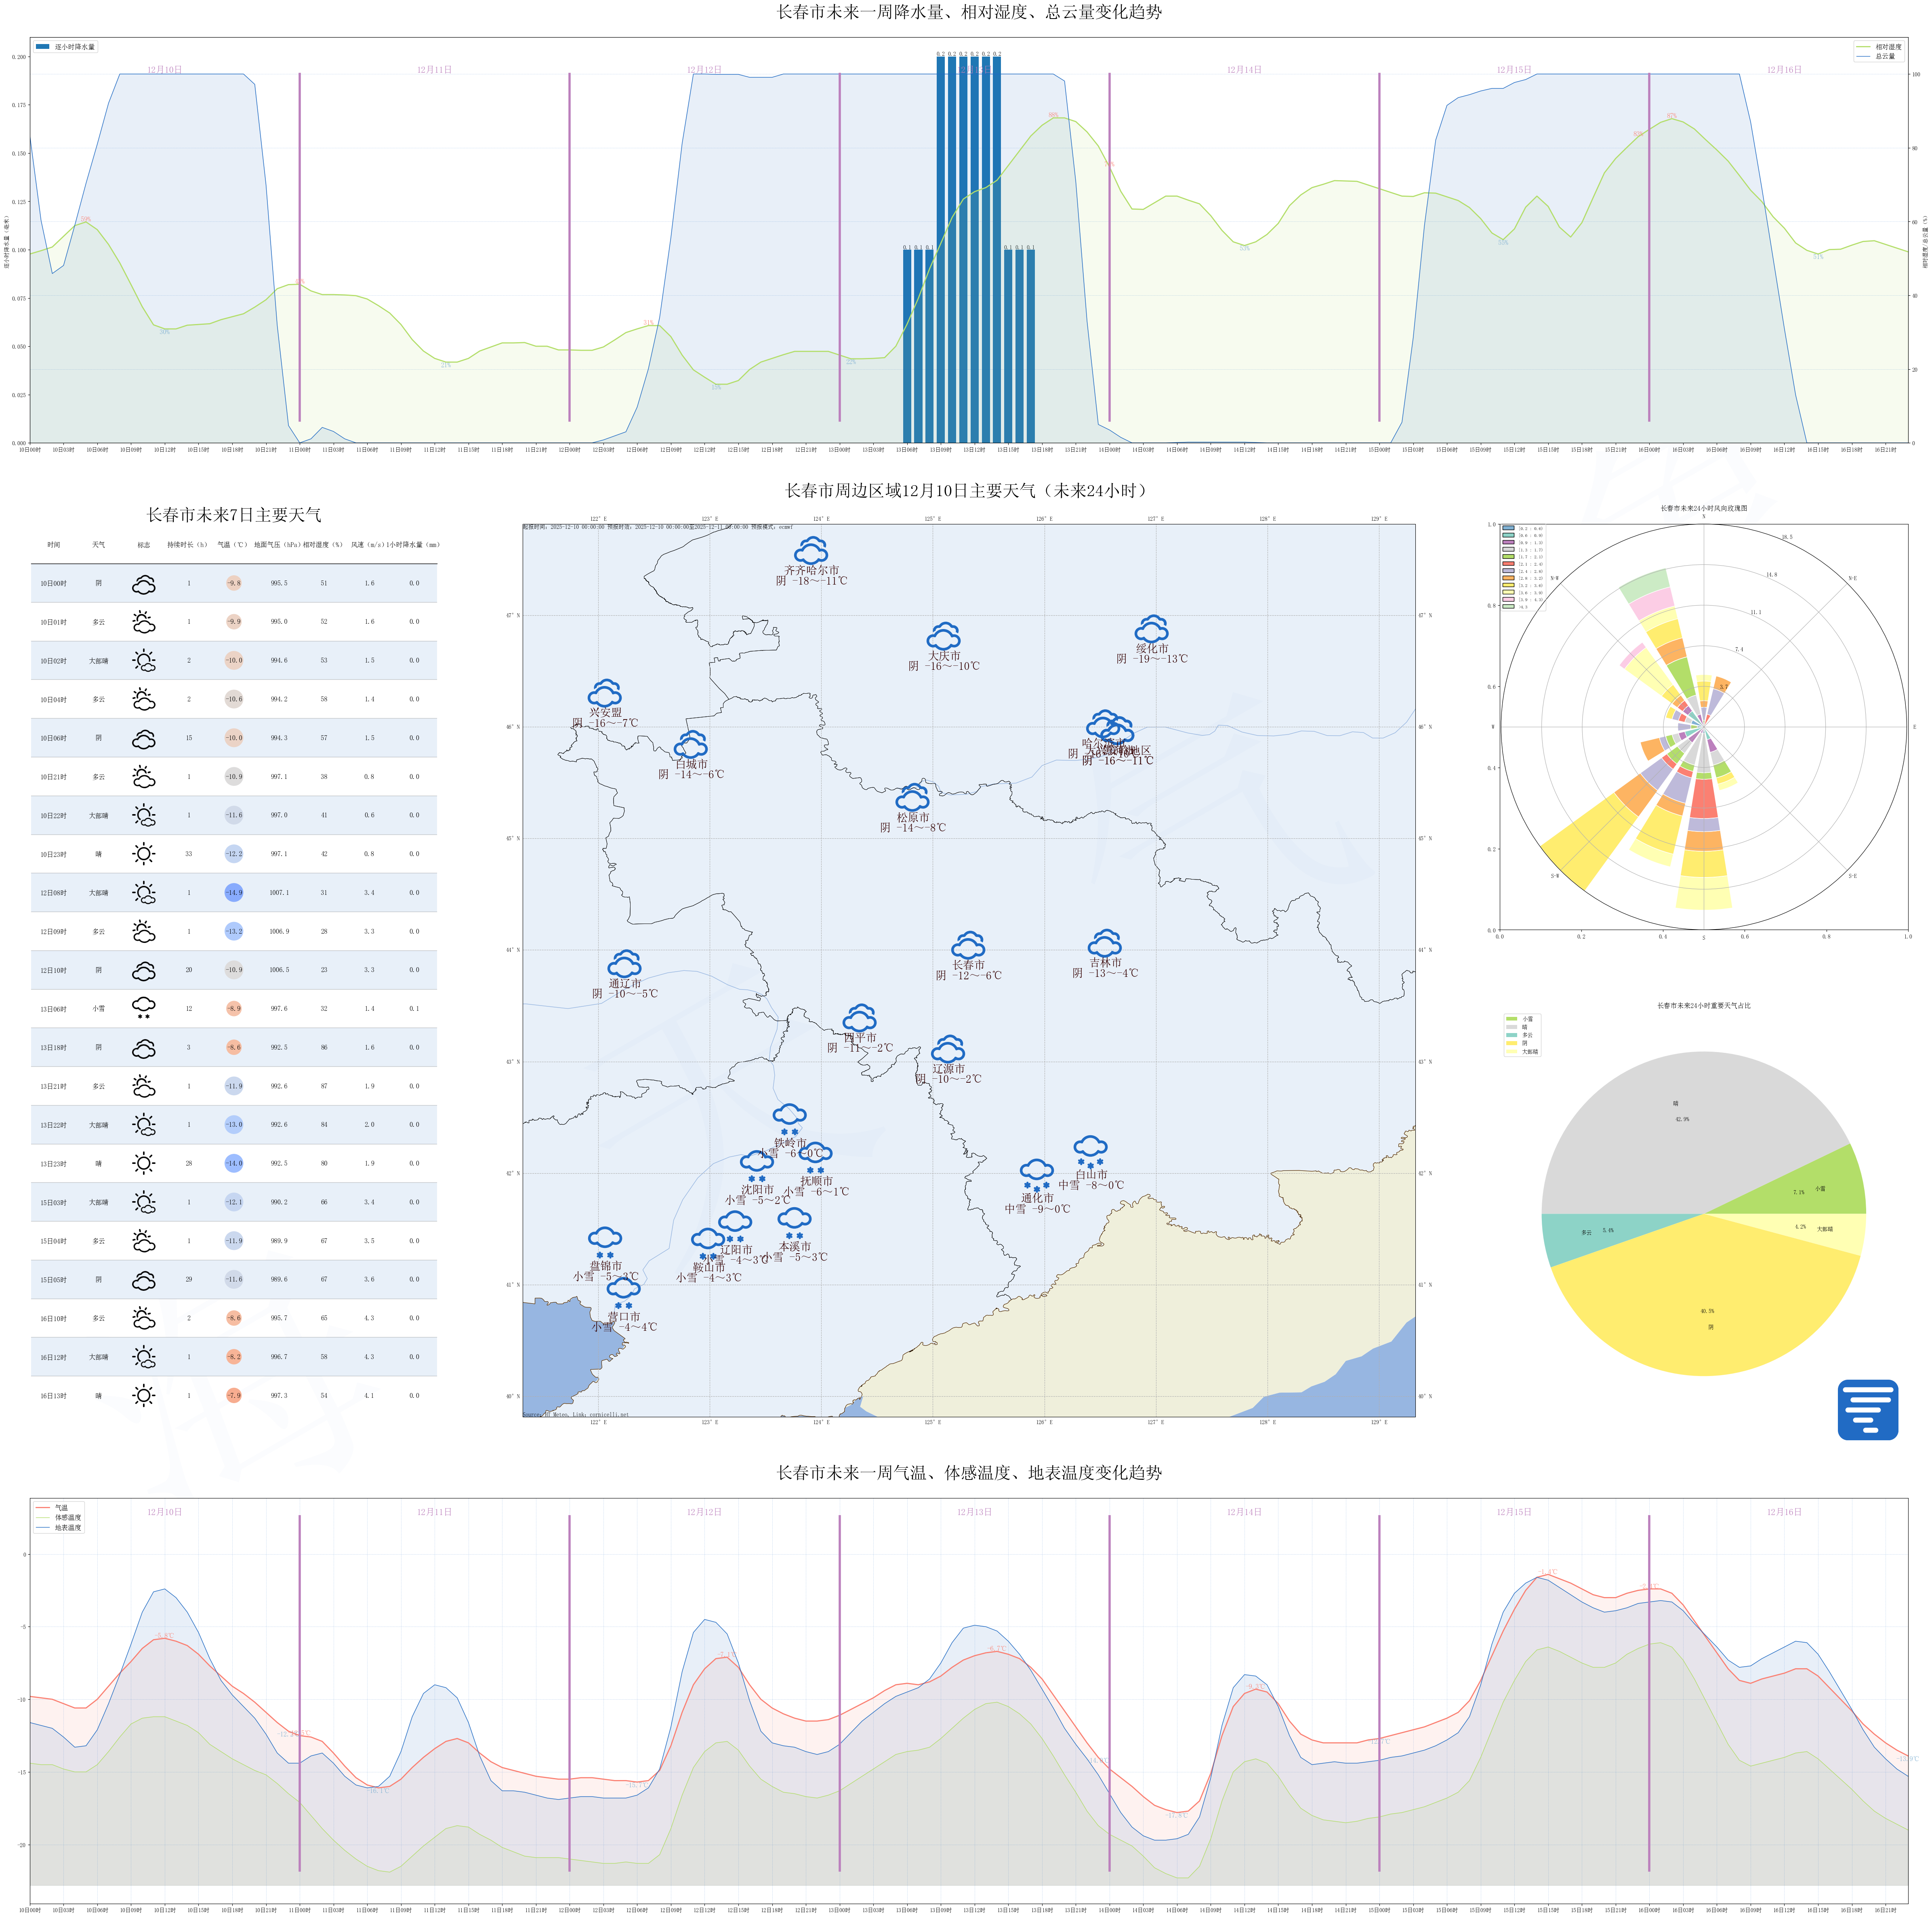1932x1917 pixels.
Task: Click the Tongliao (通辽市) cloud icon
Action: coord(624,964)
